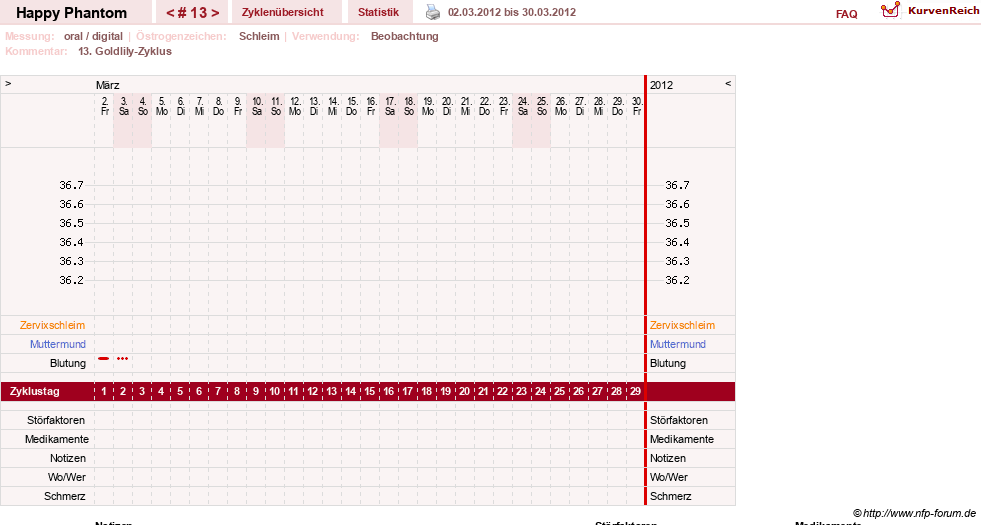Click the left Störfaktoren row label
This screenshot has width=981, height=525.
click(56, 420)
